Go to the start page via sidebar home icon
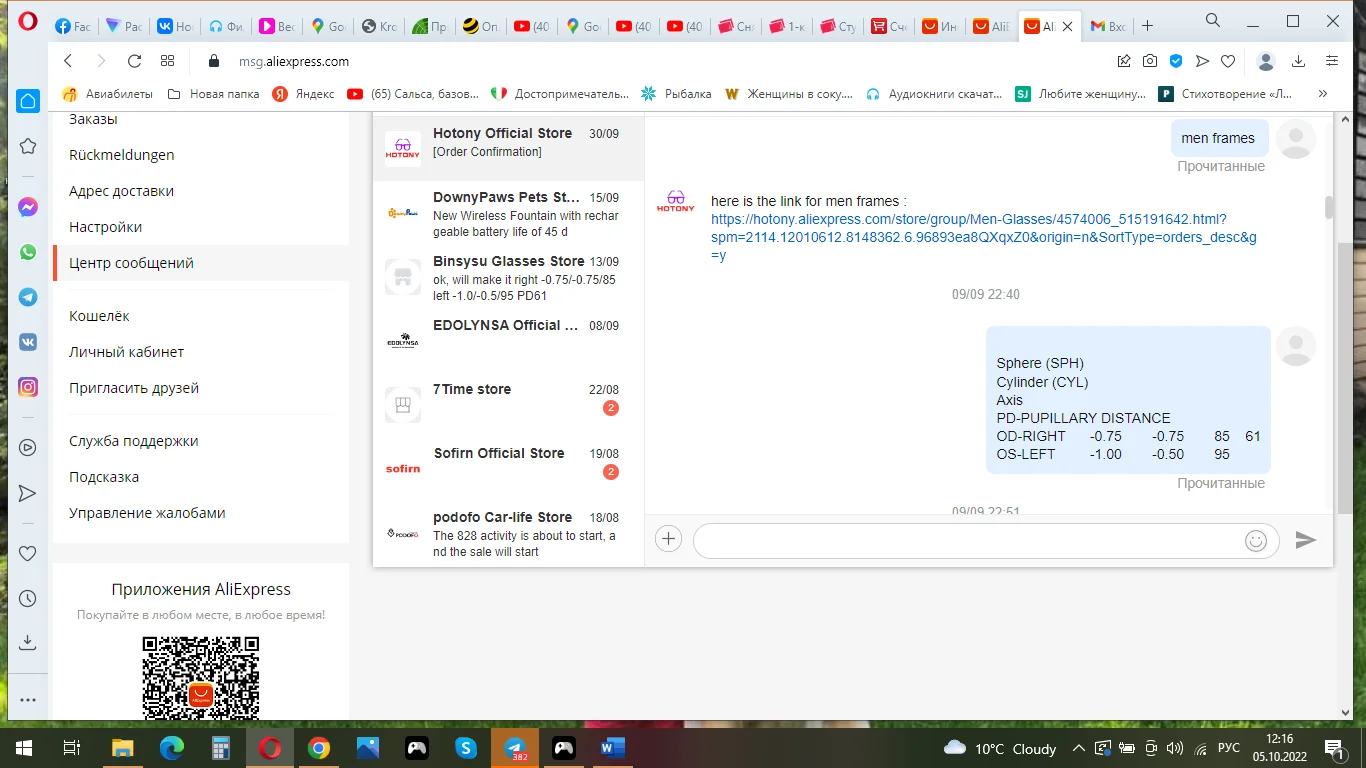1366x768 pixels. tap(28, 101)
